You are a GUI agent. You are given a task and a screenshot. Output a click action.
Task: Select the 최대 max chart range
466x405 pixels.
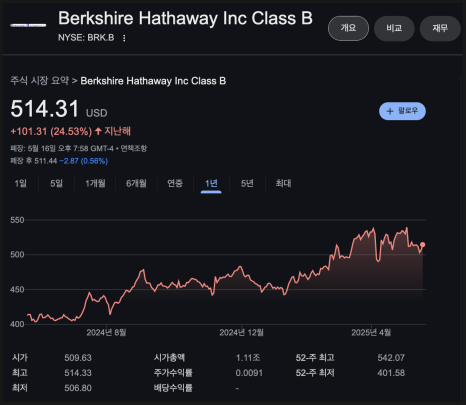(x=283, y=183)
